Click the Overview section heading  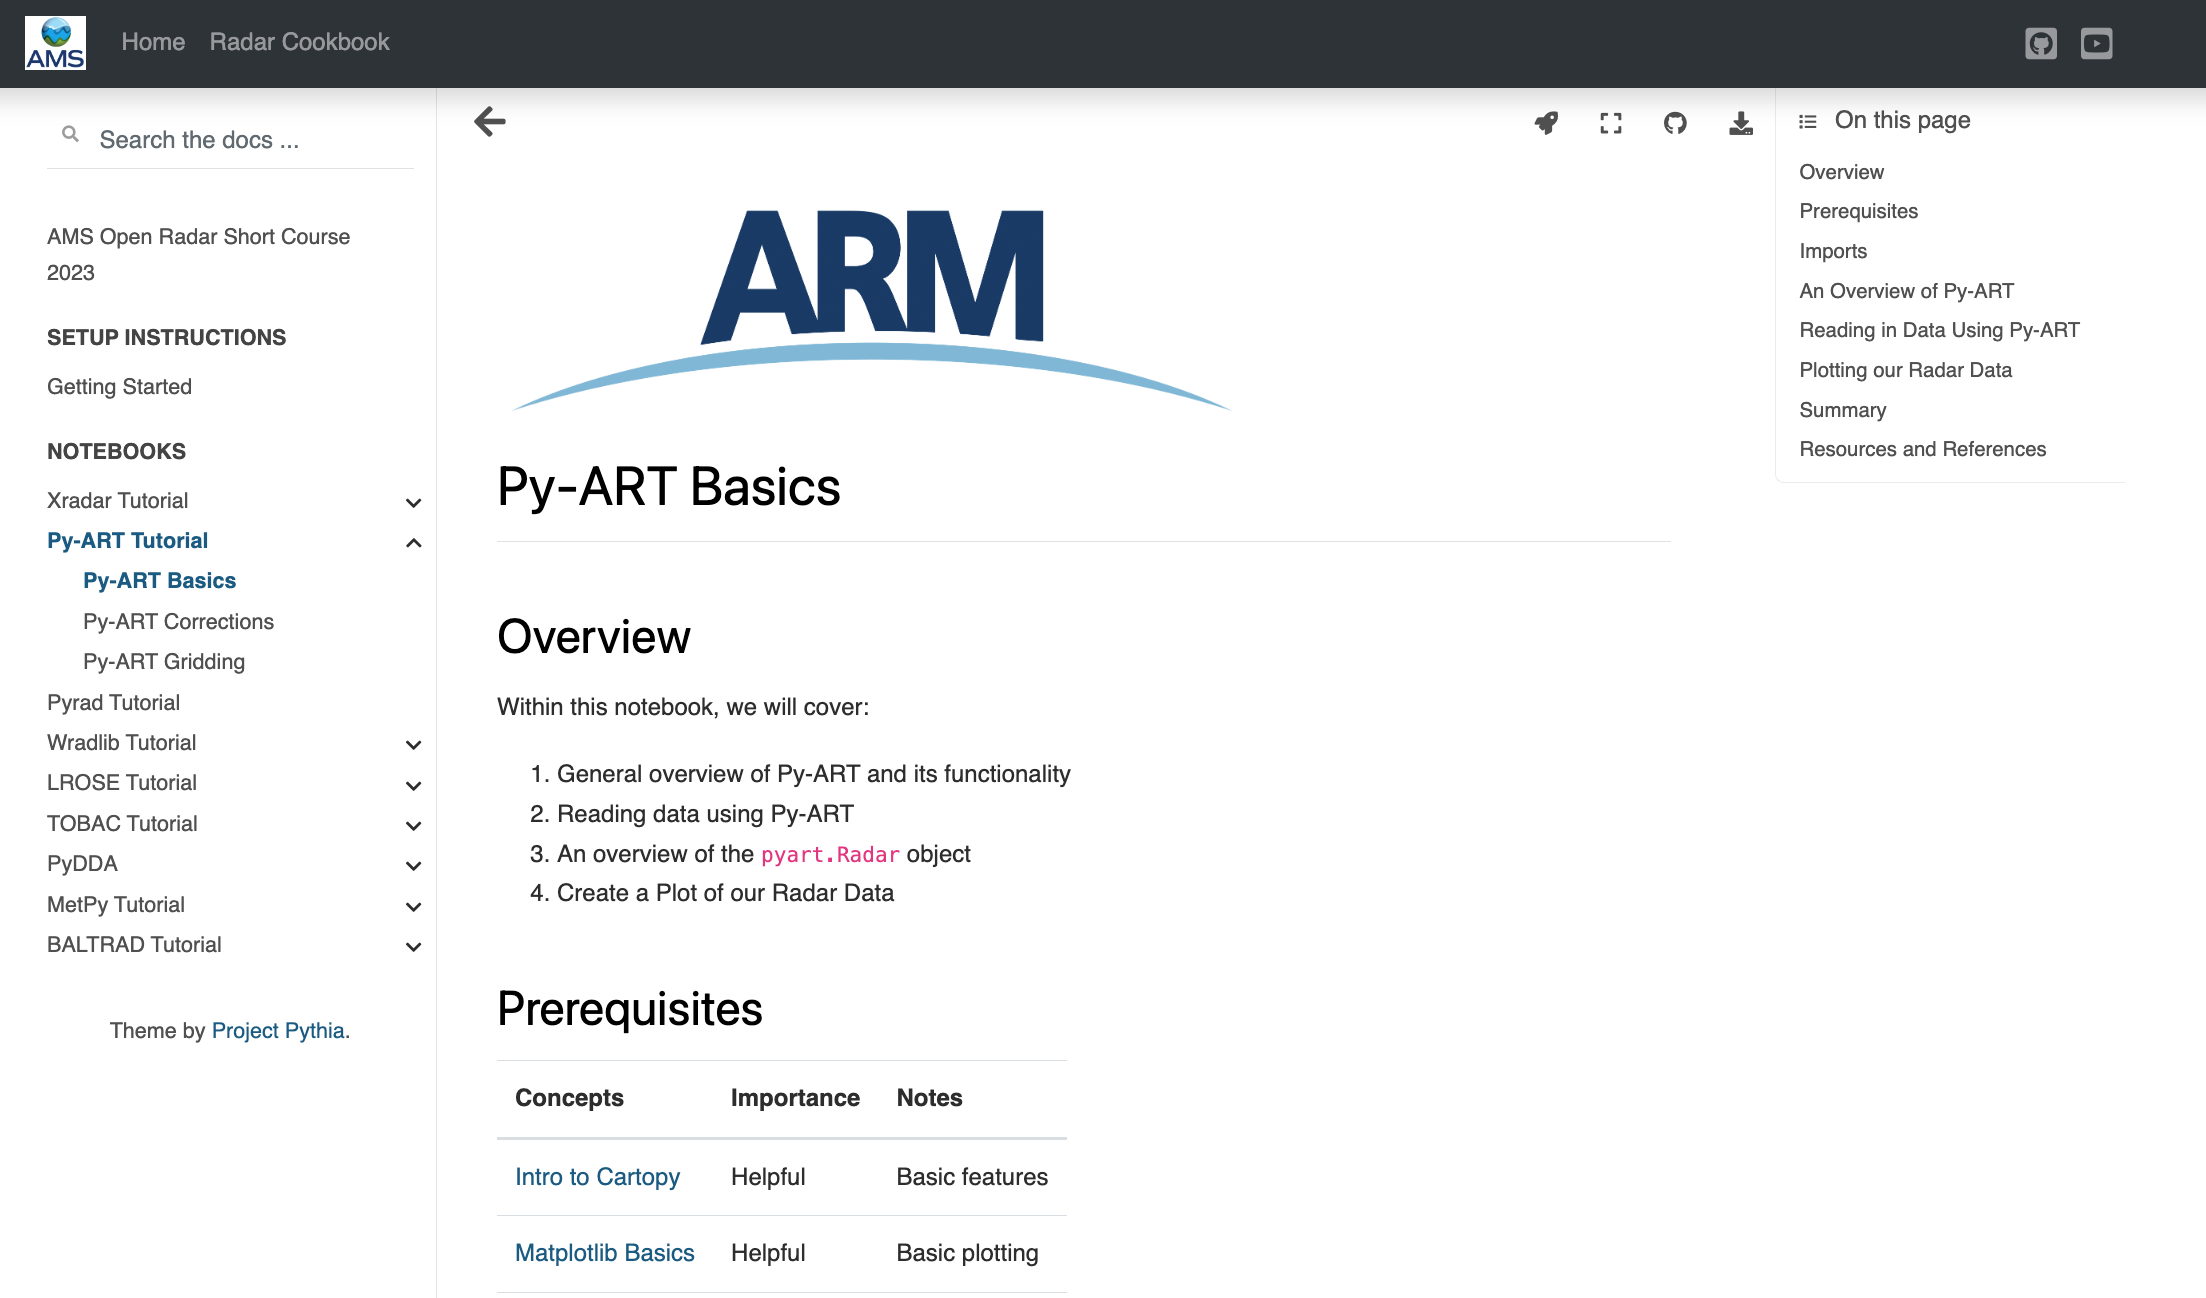[593, 637]
